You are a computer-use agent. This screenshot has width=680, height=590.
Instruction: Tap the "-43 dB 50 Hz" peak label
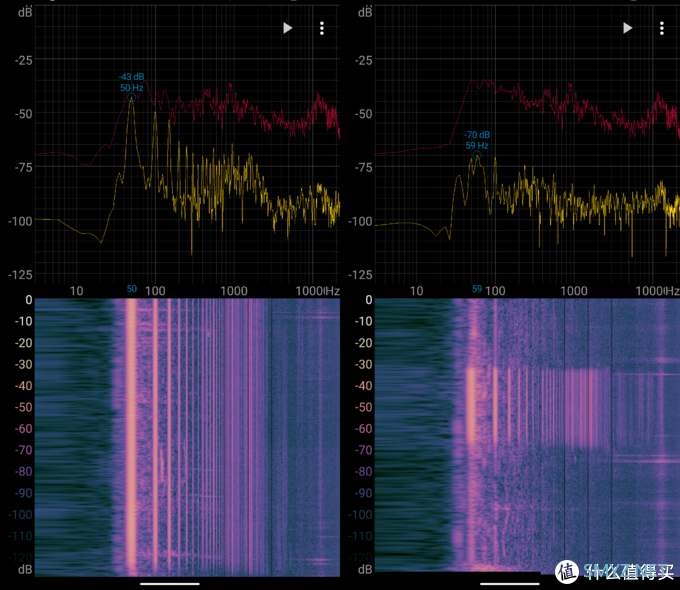pyautogui.click(x=131, y=82)
